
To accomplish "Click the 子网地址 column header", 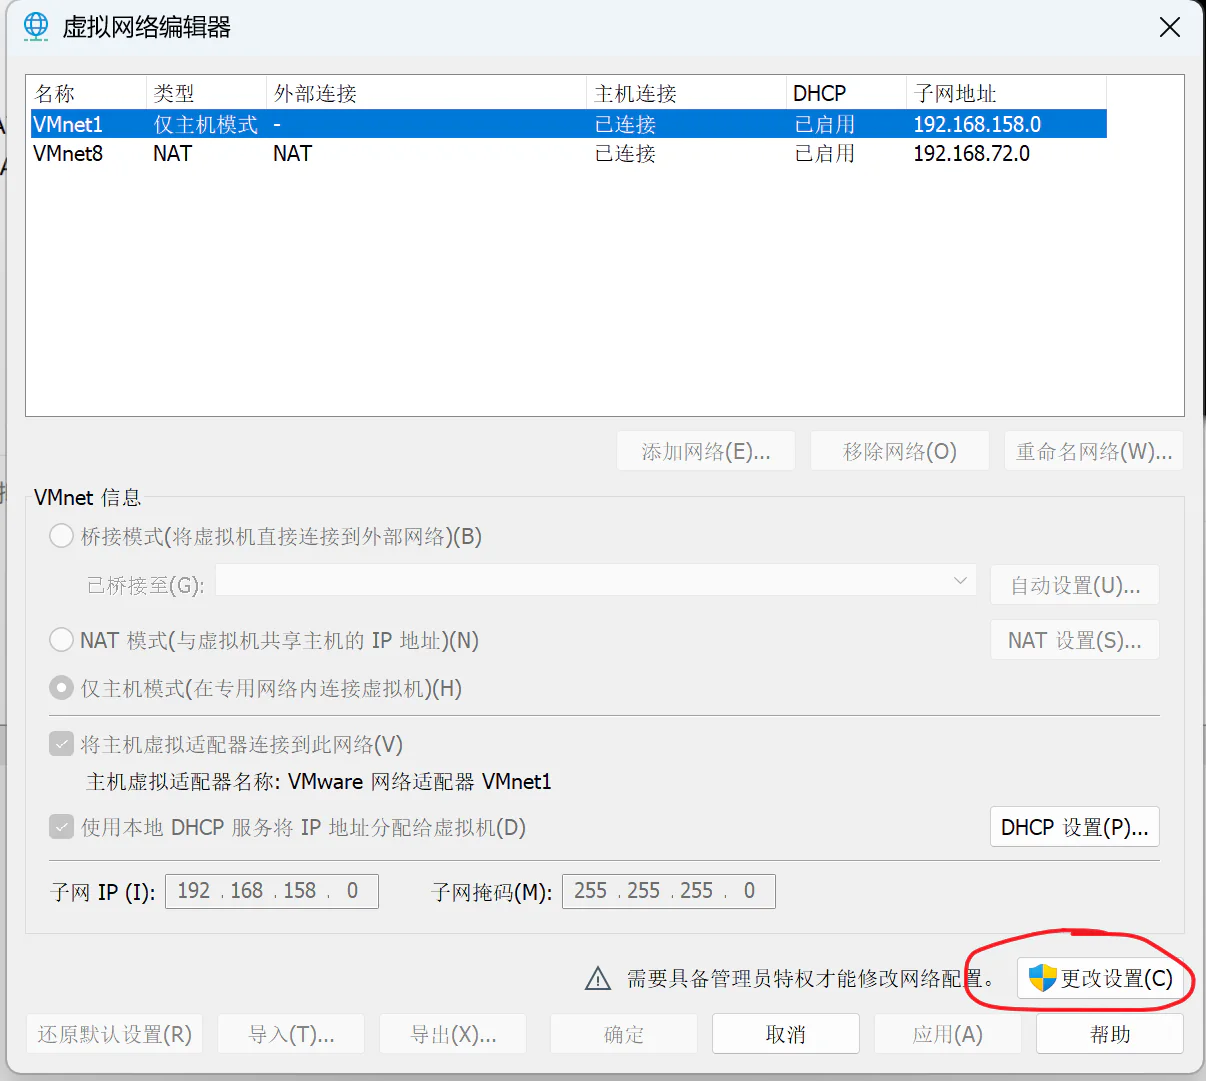I will (1006, 93).
